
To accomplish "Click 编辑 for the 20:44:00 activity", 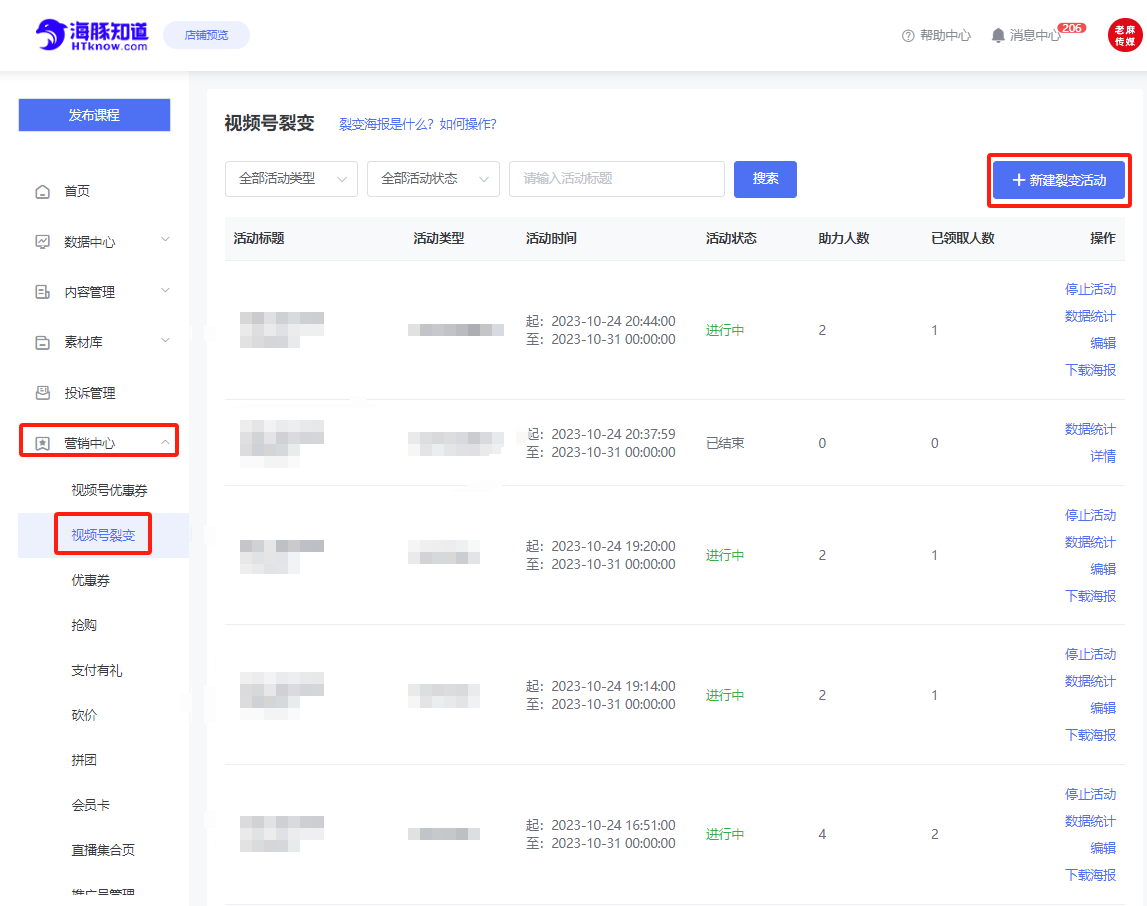I will click(1103, 343).
